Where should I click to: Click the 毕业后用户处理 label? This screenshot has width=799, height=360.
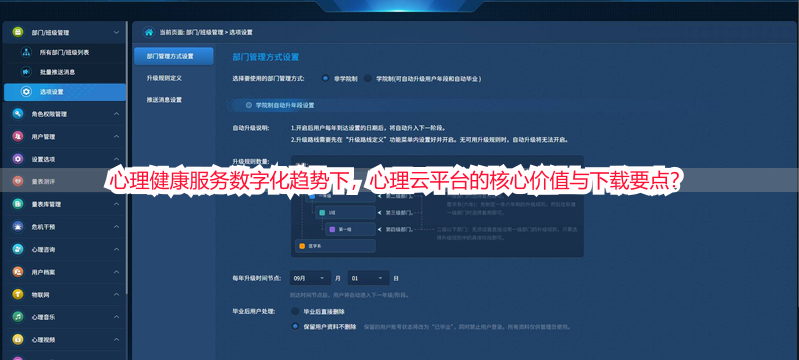click(253, 311)
